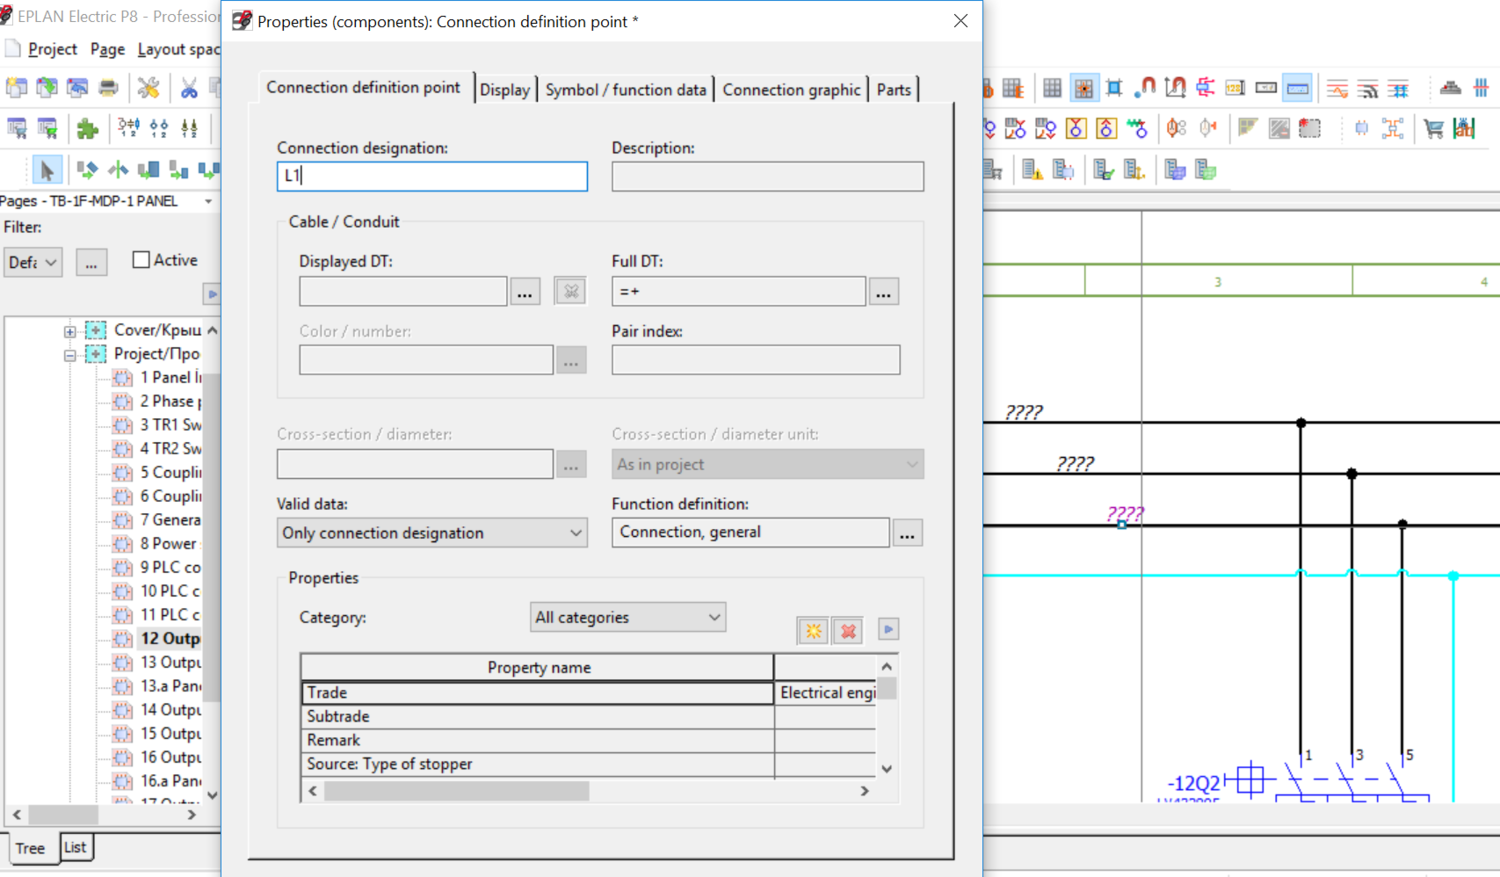Click the print icon in main toolbar

108,88
